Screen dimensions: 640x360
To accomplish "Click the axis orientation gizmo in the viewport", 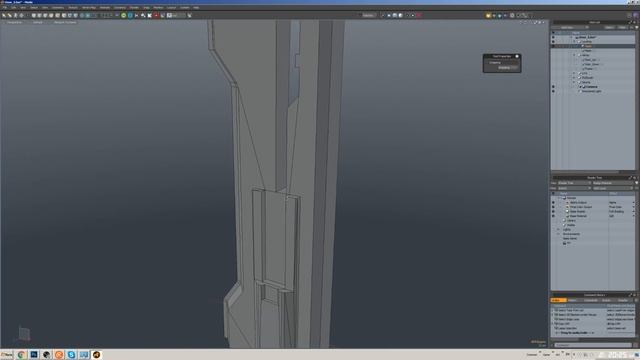I will click(23, 334).
